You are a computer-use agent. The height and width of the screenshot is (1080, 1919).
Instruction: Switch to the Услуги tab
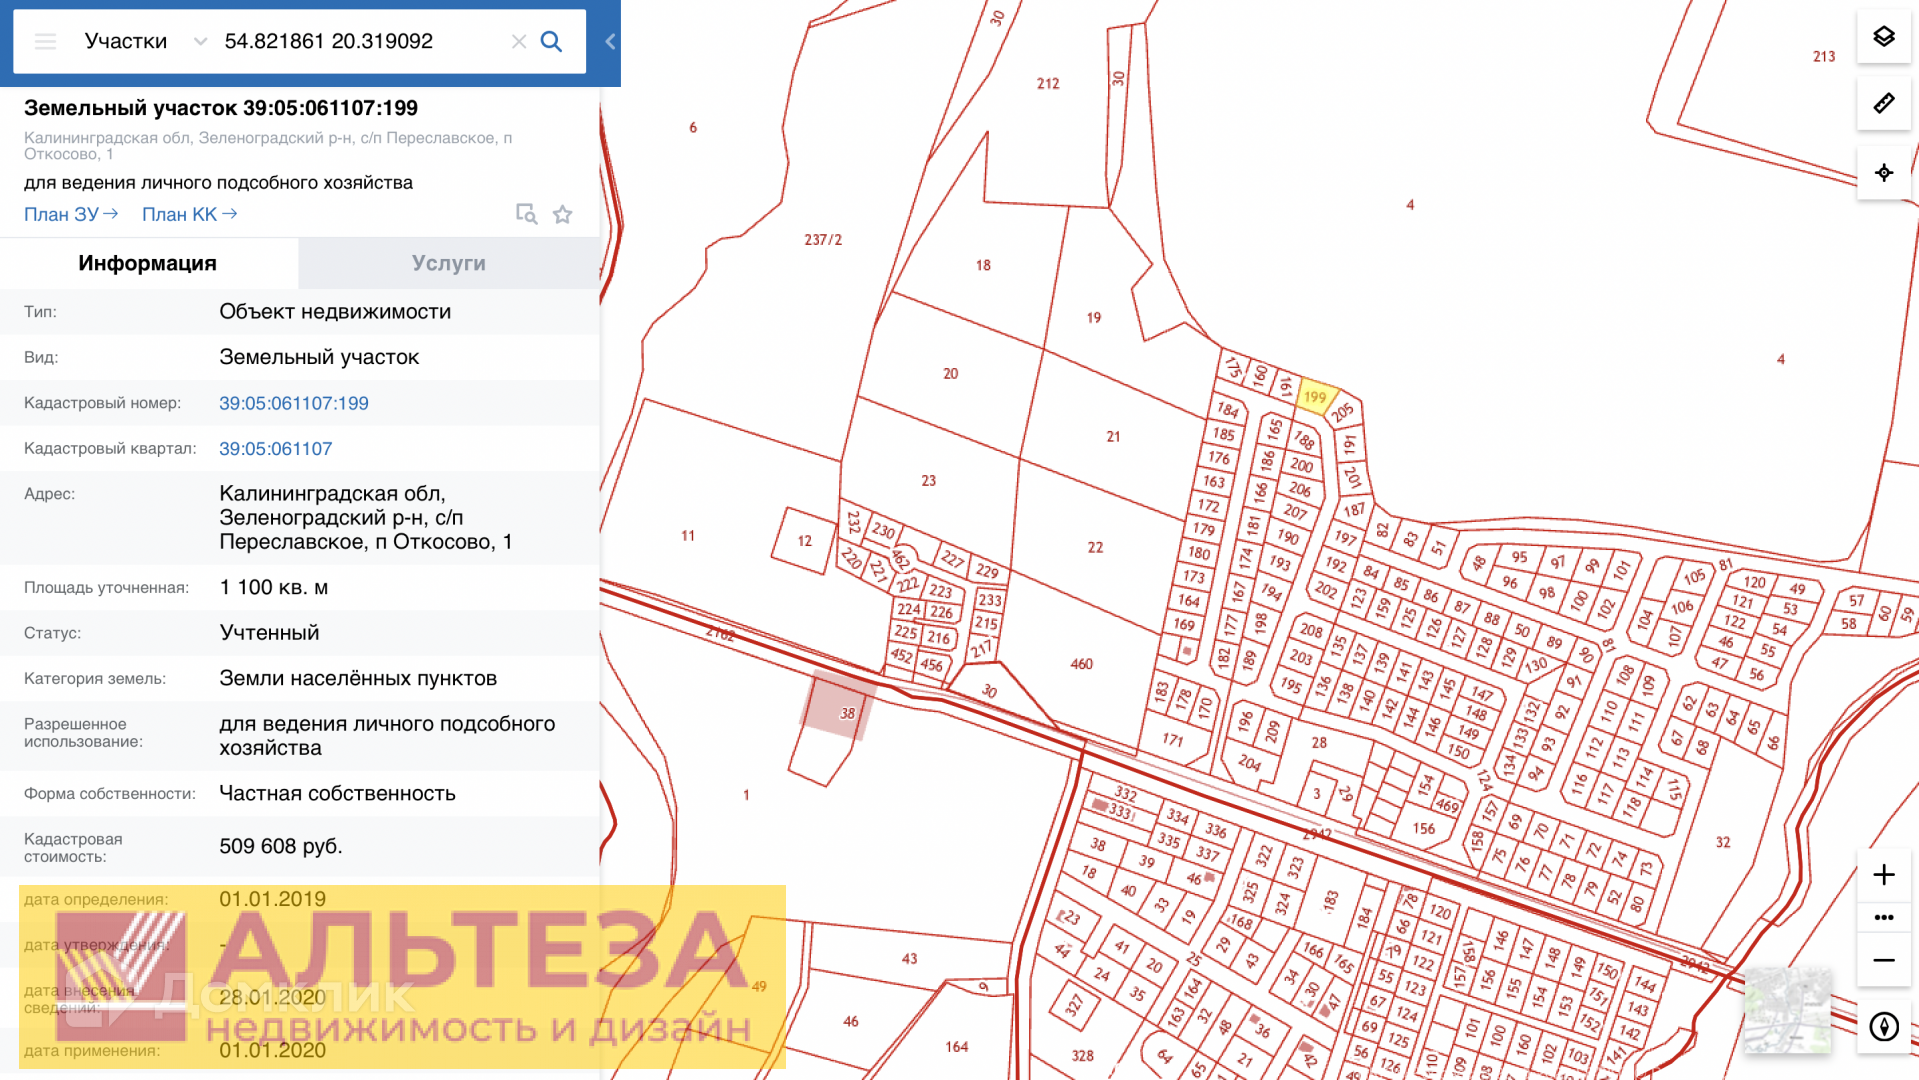tap(449, 263)
